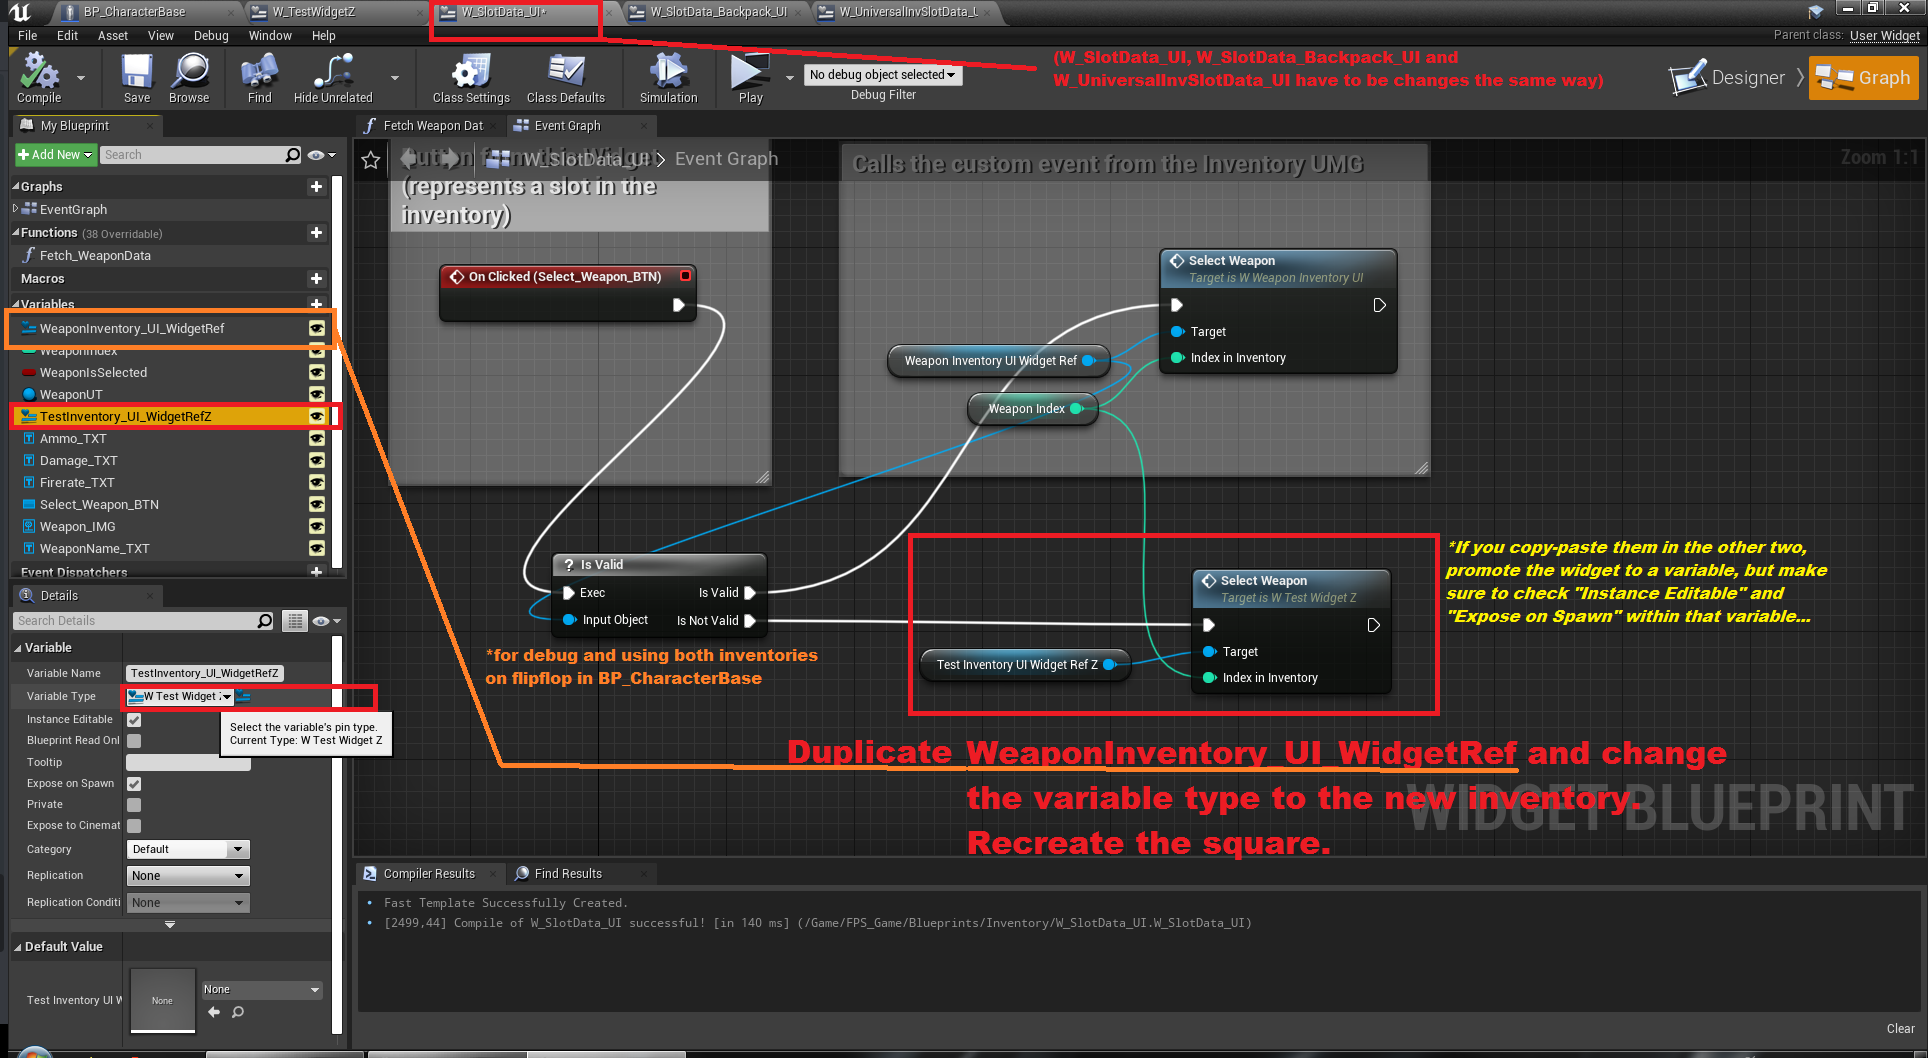Switch to Designer mode
1928x1058 pixels.
click(1729, 78)
